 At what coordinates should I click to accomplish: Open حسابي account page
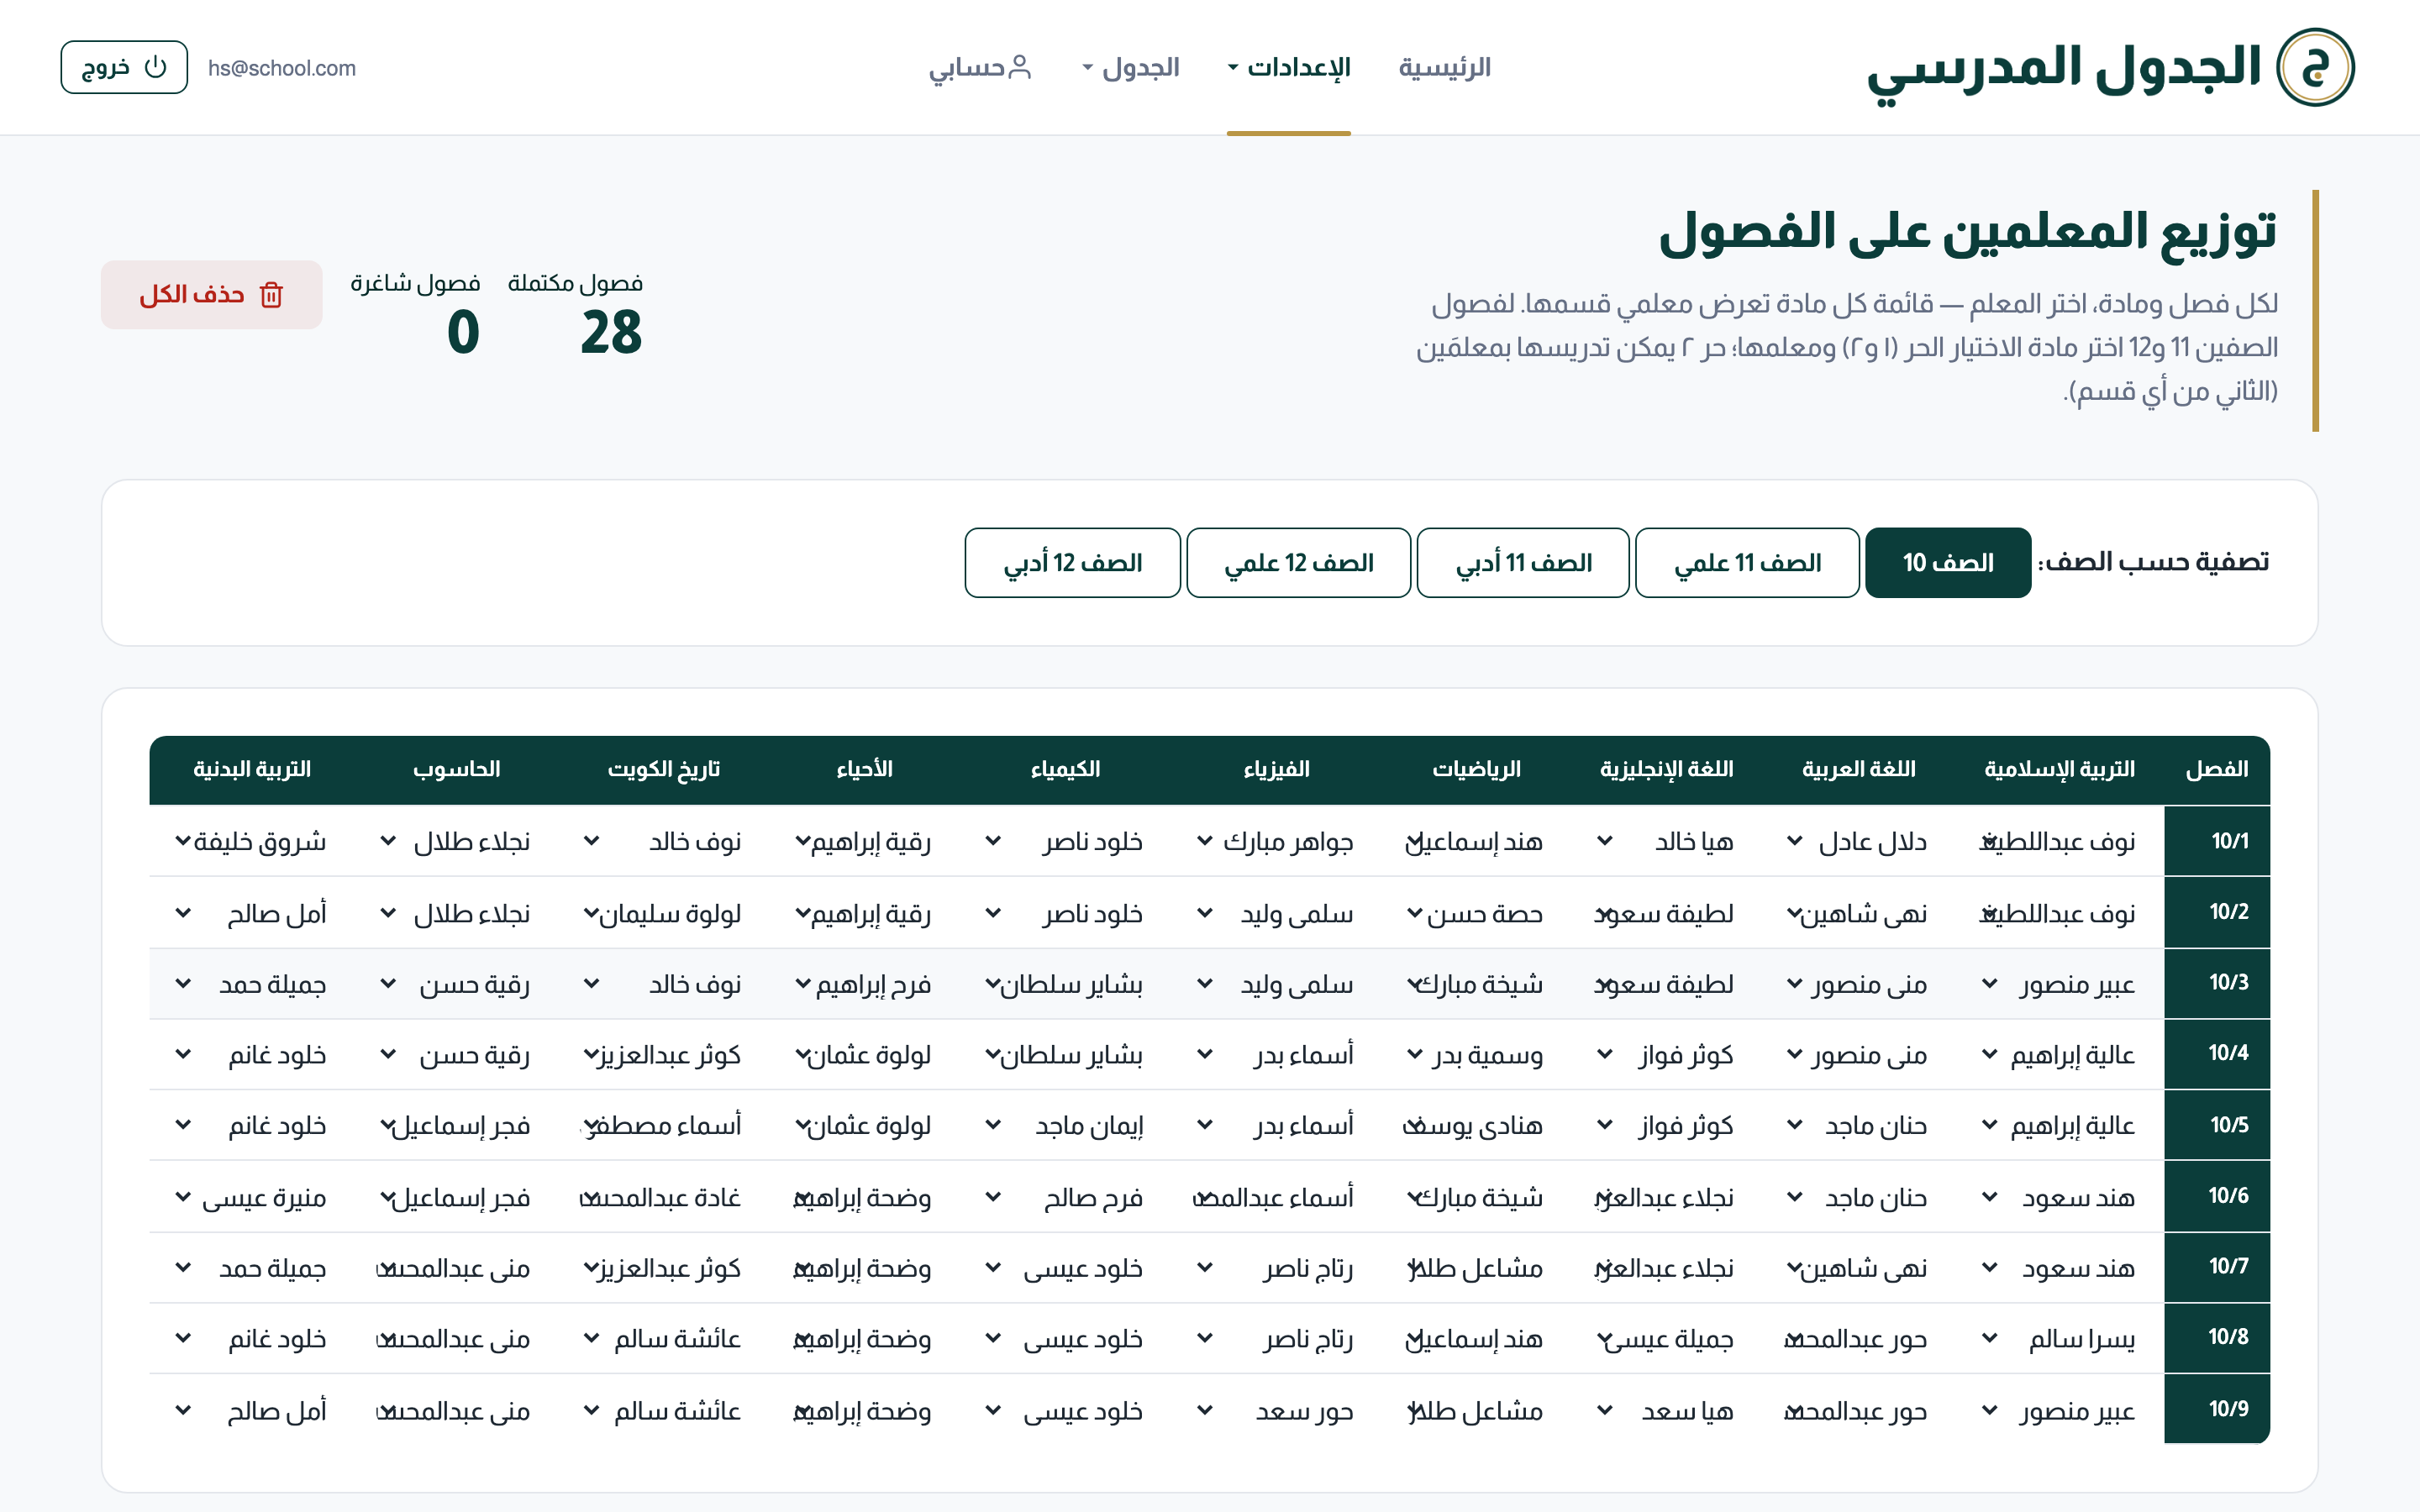(979, 67)
